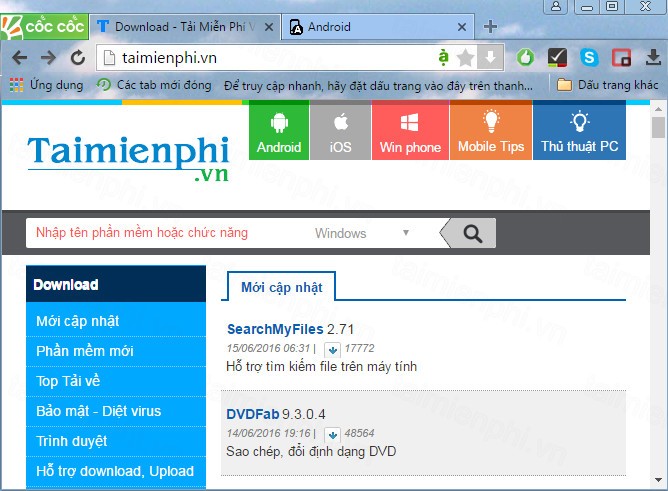
Task: Click the vertical scrollbar thumb
Action: pyautogui.click(x=659, y=127)
